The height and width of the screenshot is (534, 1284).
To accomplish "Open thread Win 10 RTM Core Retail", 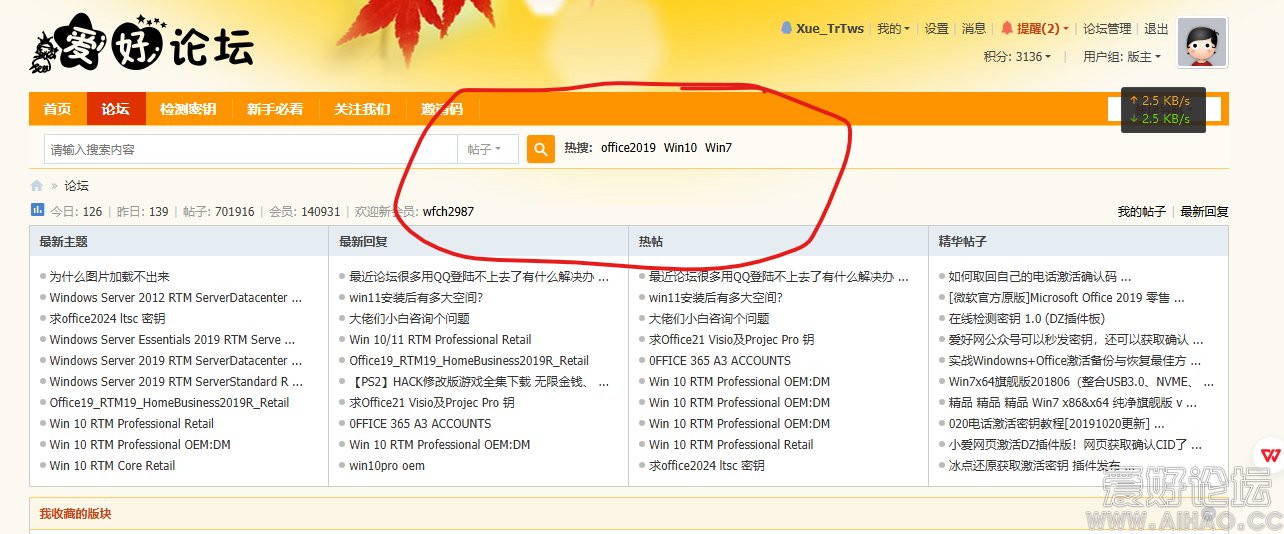I will pos(112,466).
